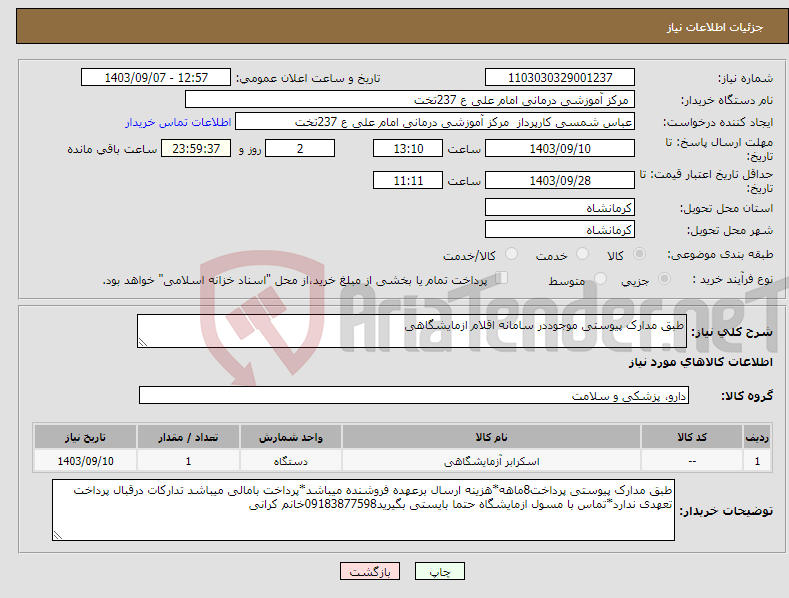Screen dimensions: 789x598
Task: Click the طبقه بندی موضوعی label
Action: (x=720, y=255)
